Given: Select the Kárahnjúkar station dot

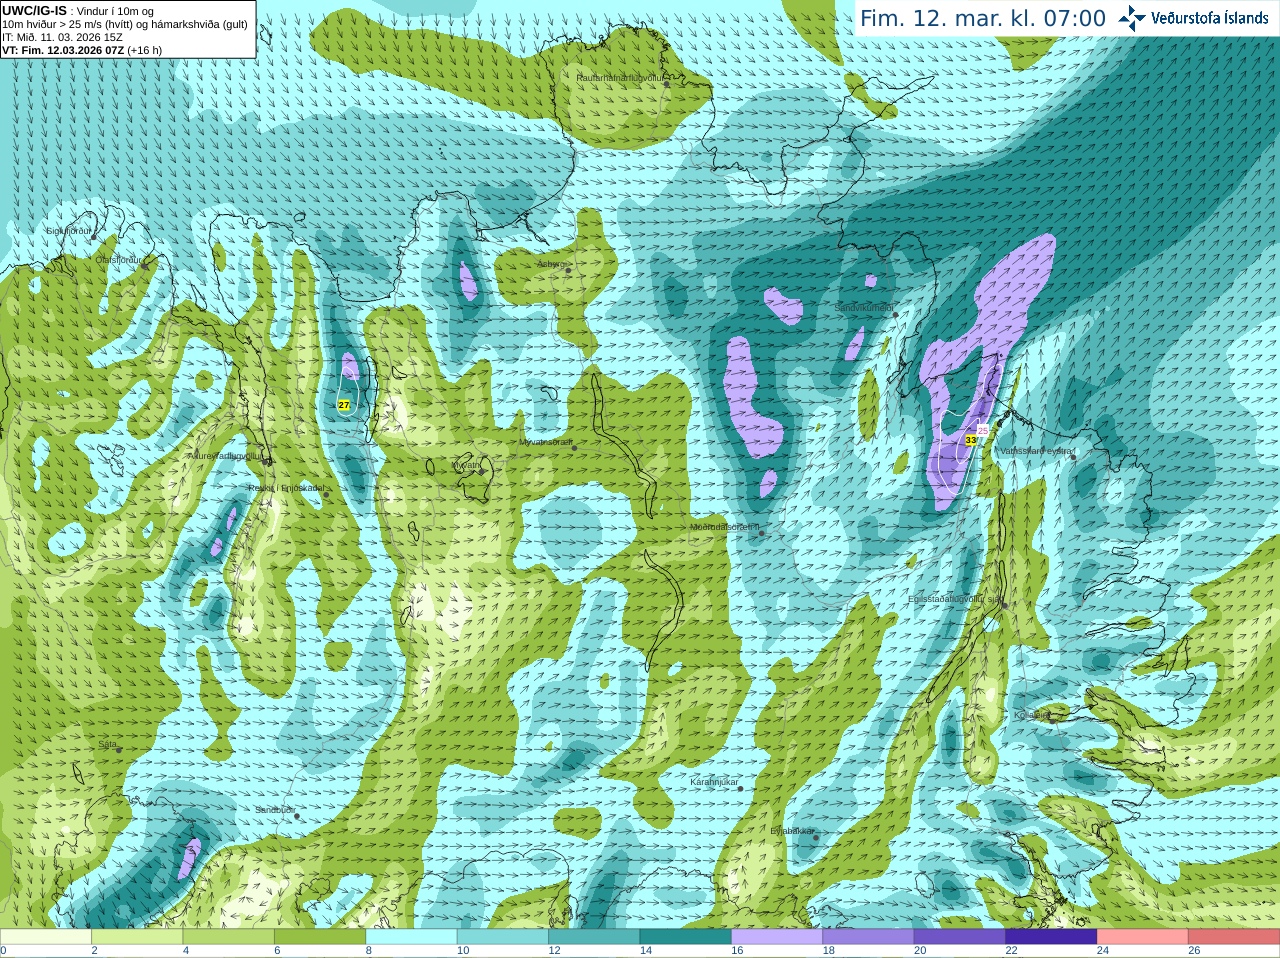Looking at the screenshot, I should [740, 789].
